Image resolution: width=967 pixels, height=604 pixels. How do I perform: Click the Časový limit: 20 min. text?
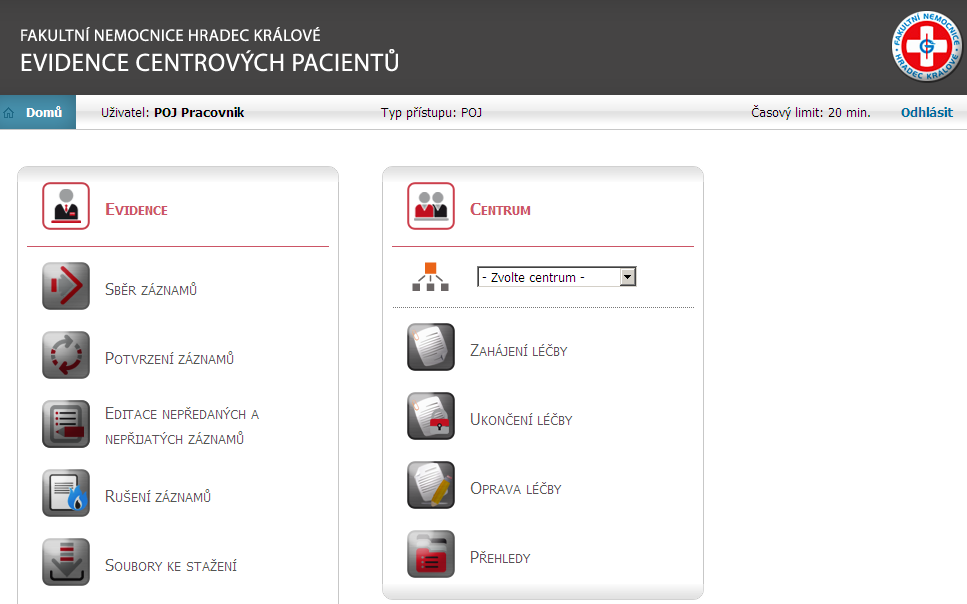[810, 113]
